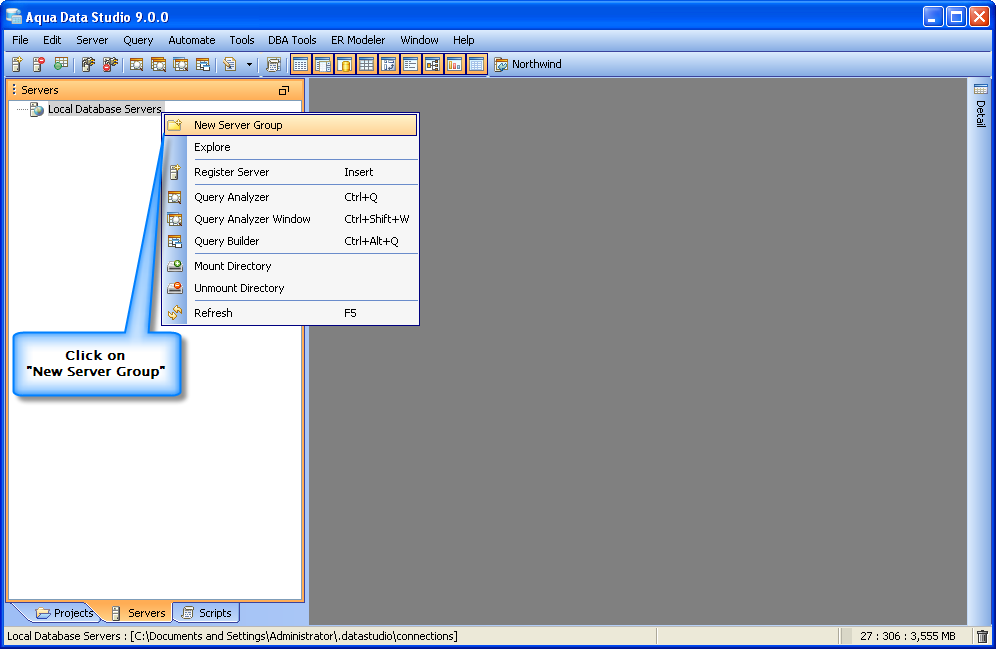Choose Mount Directory in the context menu
The width and height of the screenshot is (996, 649).
pyautogui.click(x=291, y=266)
